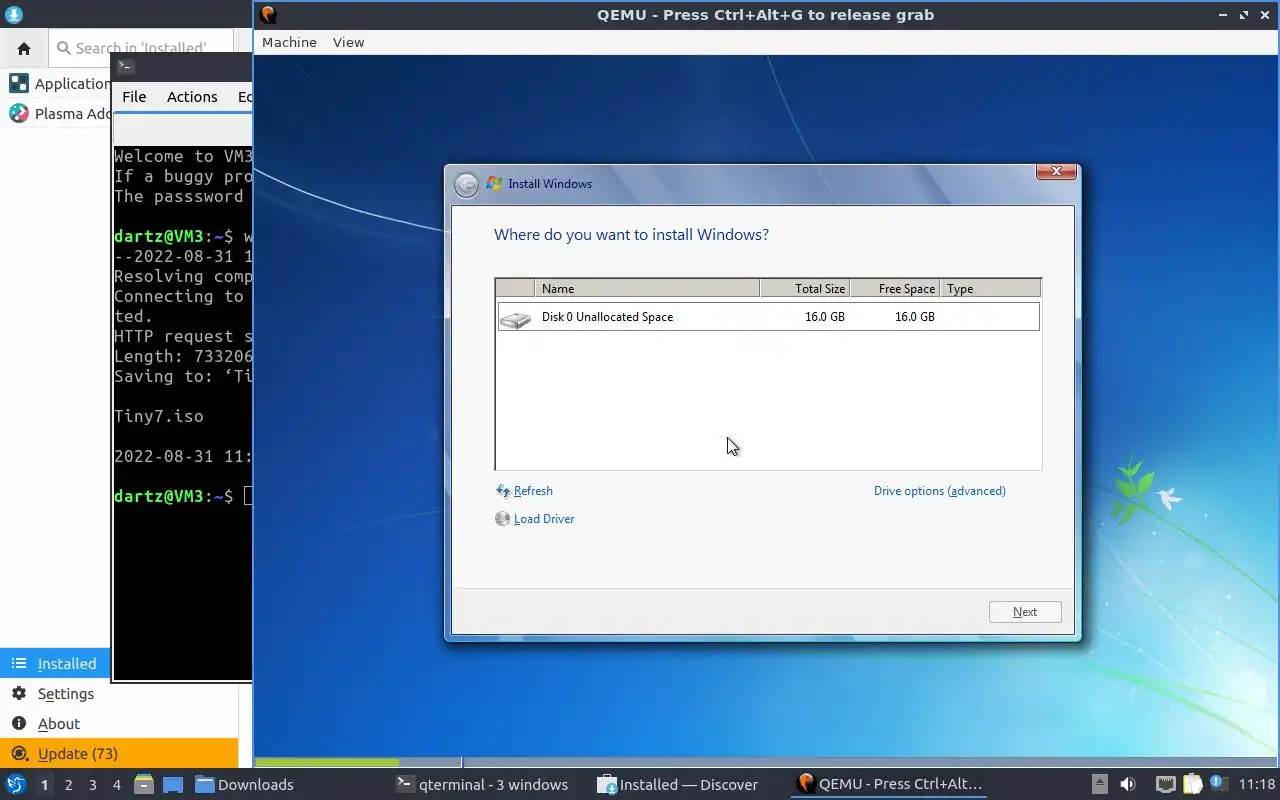Open the View menu in QEMU

348,42
